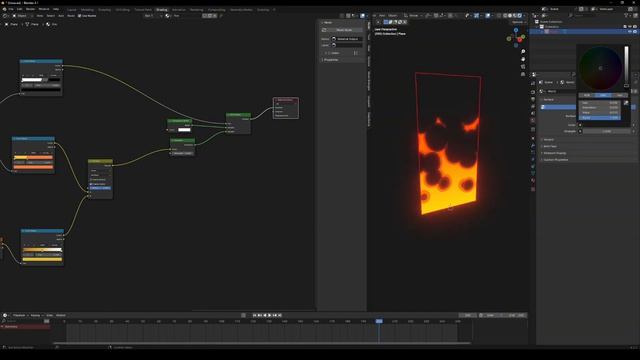Click the orange color swatch on the middle color ramp node
This screenshot has width=640, height=360.
tap(33, 167)
